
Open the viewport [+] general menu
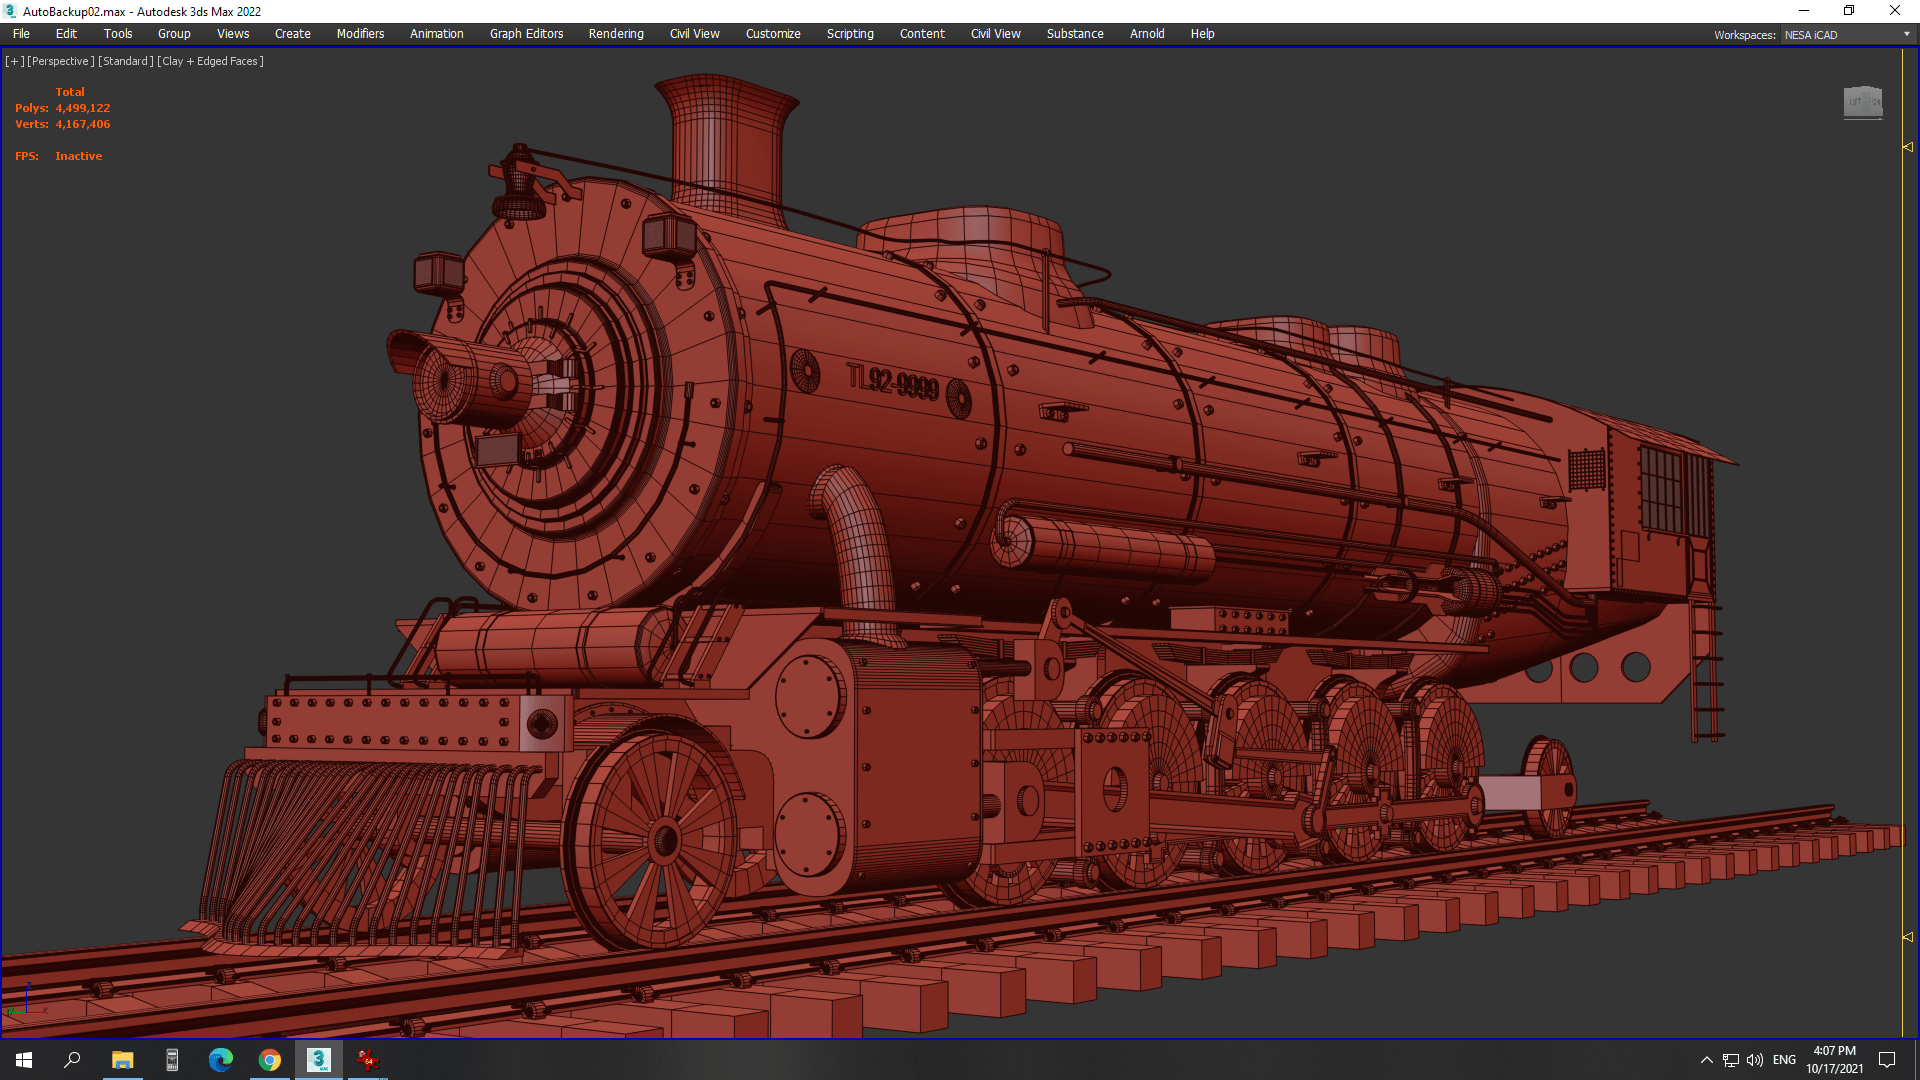[x=14, y=61]
